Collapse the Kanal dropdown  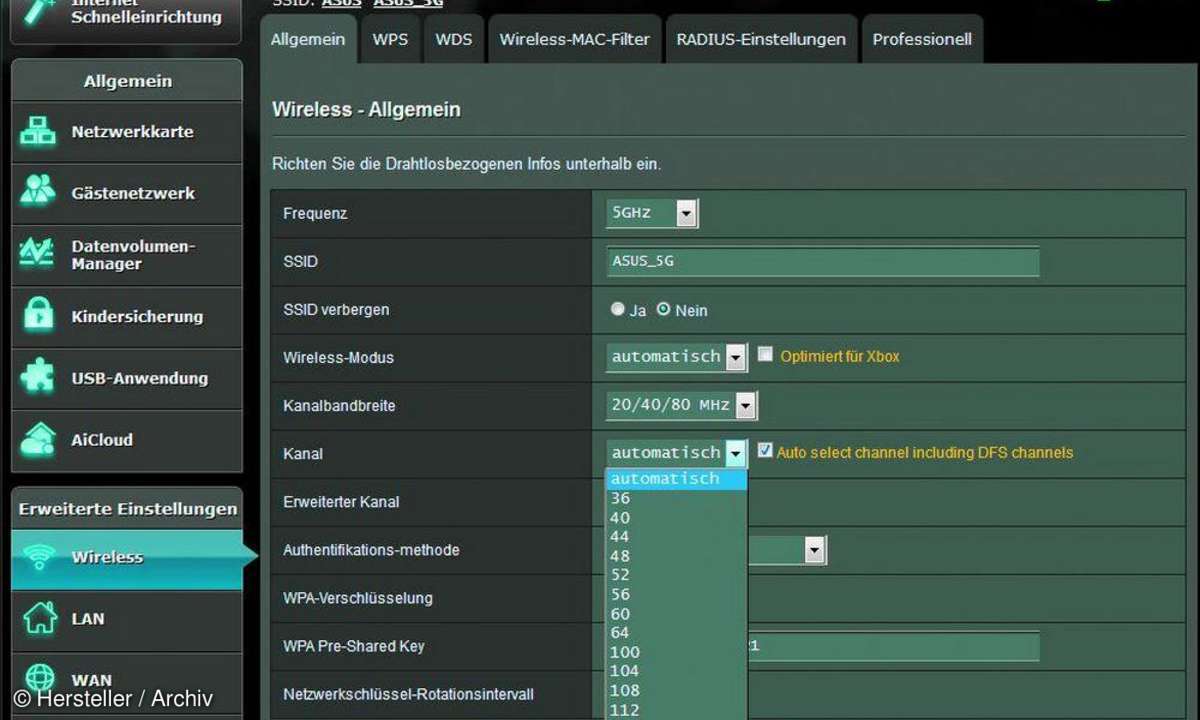[x=736, y=453]
